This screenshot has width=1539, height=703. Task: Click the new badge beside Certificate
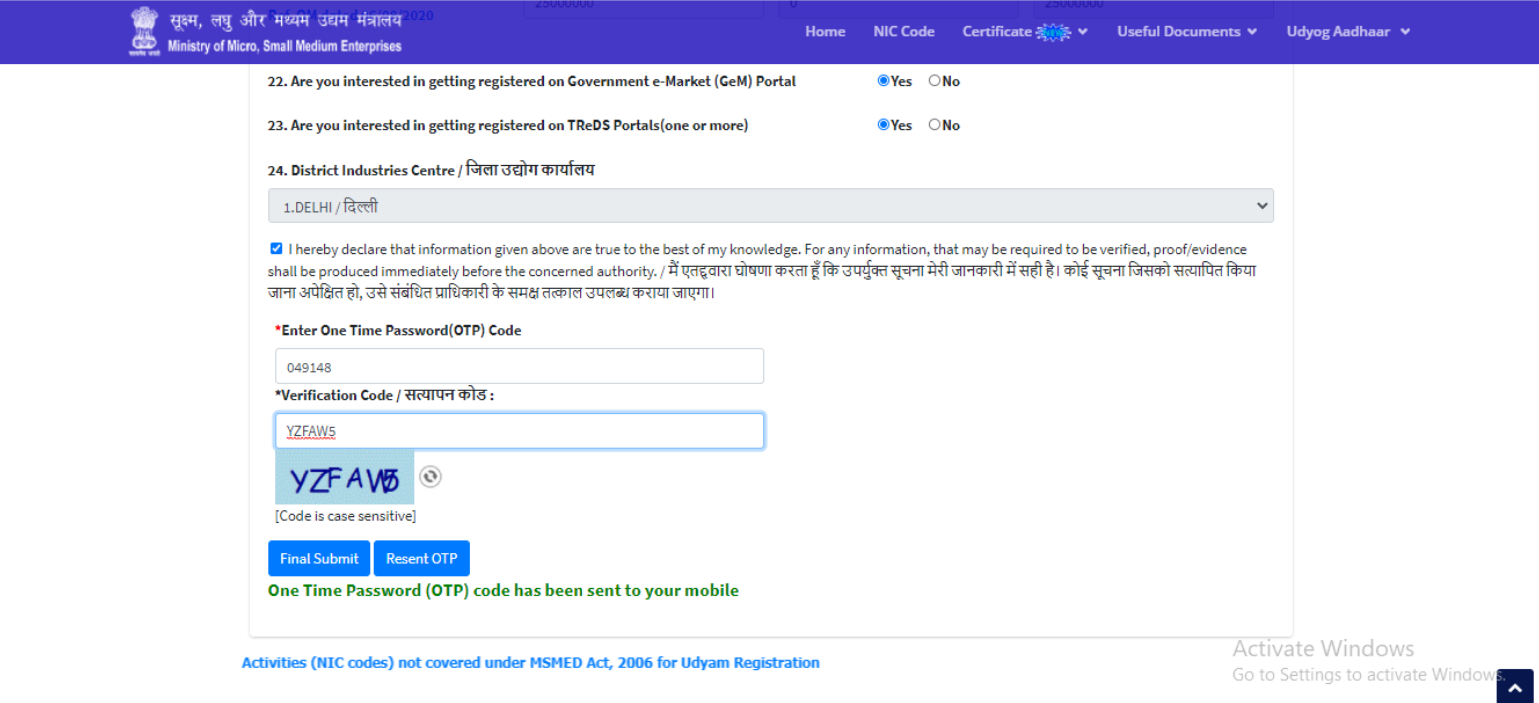tap(1053, 32)
